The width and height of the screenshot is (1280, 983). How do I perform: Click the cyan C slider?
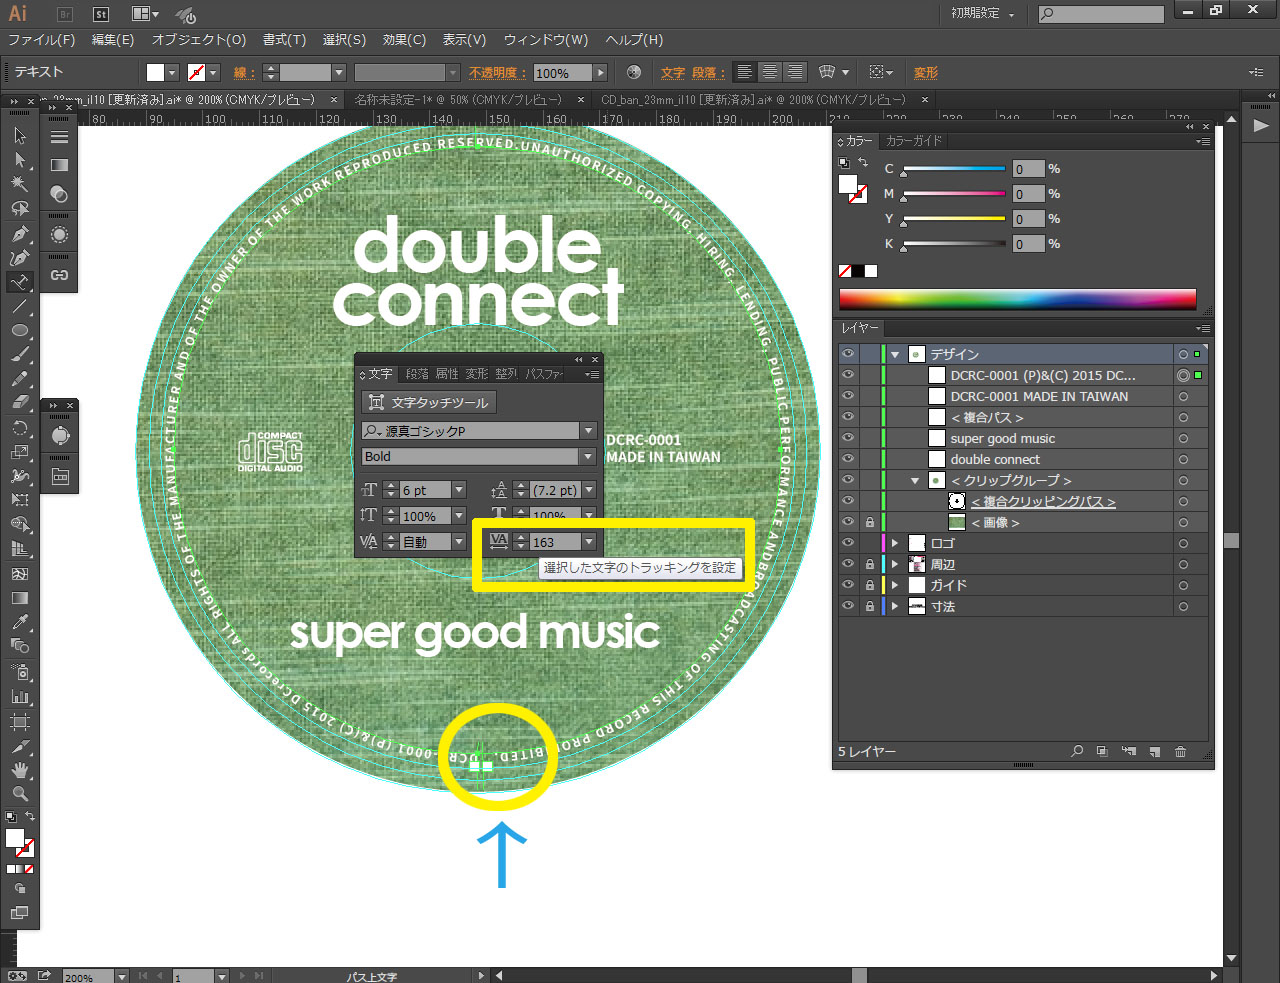(x=955, y=169)
